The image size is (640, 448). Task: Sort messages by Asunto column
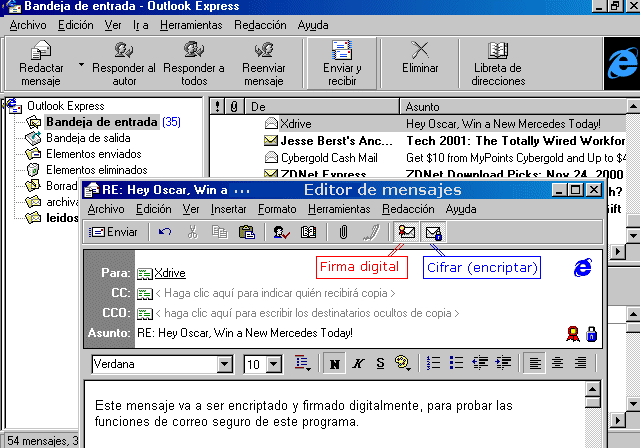coord(513,107)
